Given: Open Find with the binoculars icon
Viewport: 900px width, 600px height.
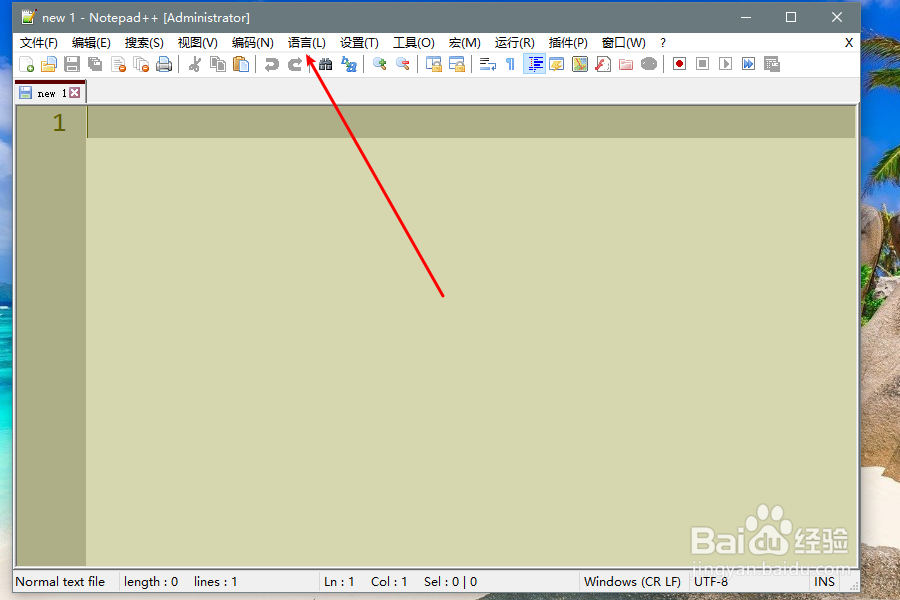Looking at the screenshot, I should click(325, 64).
